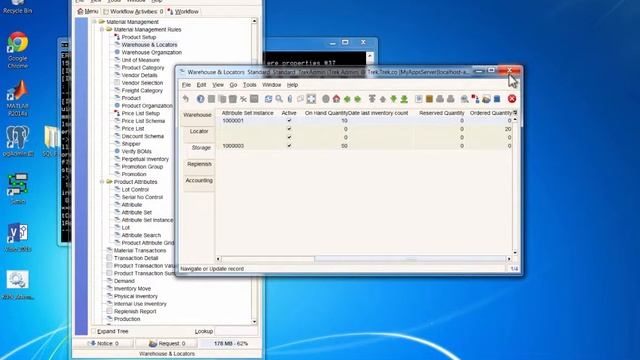Click the Print toolbar icon
The image size is (640, 360).
[451, 99]
